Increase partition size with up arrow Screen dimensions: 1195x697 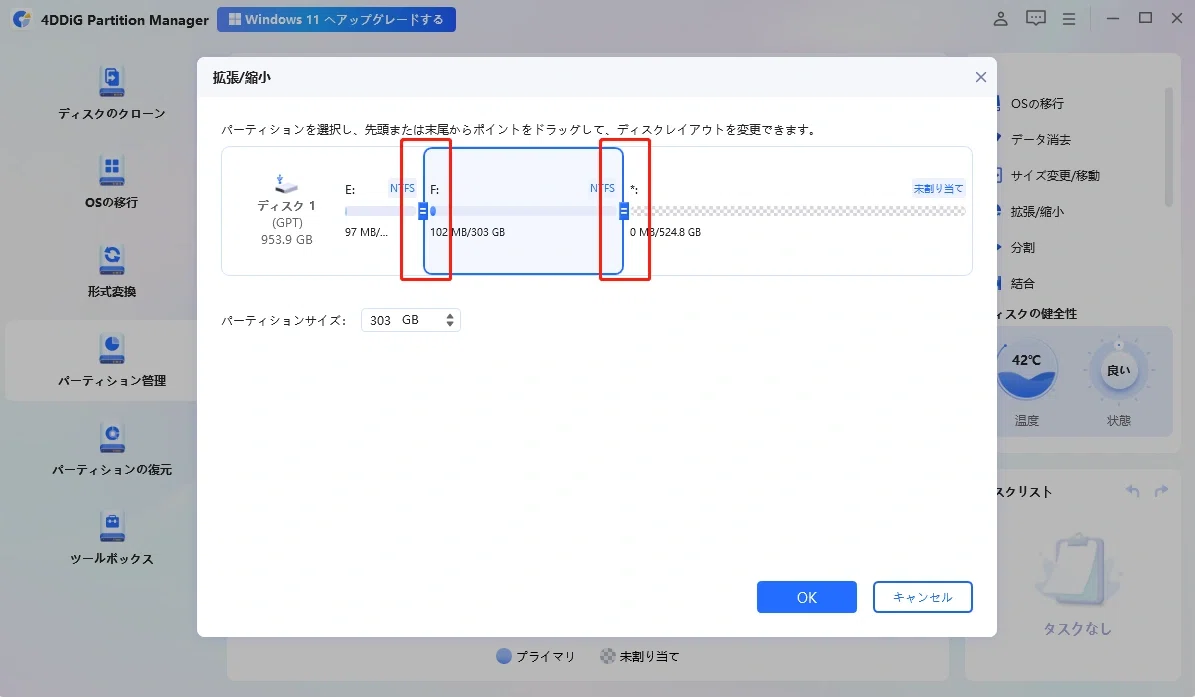click(x=450, y=315)
